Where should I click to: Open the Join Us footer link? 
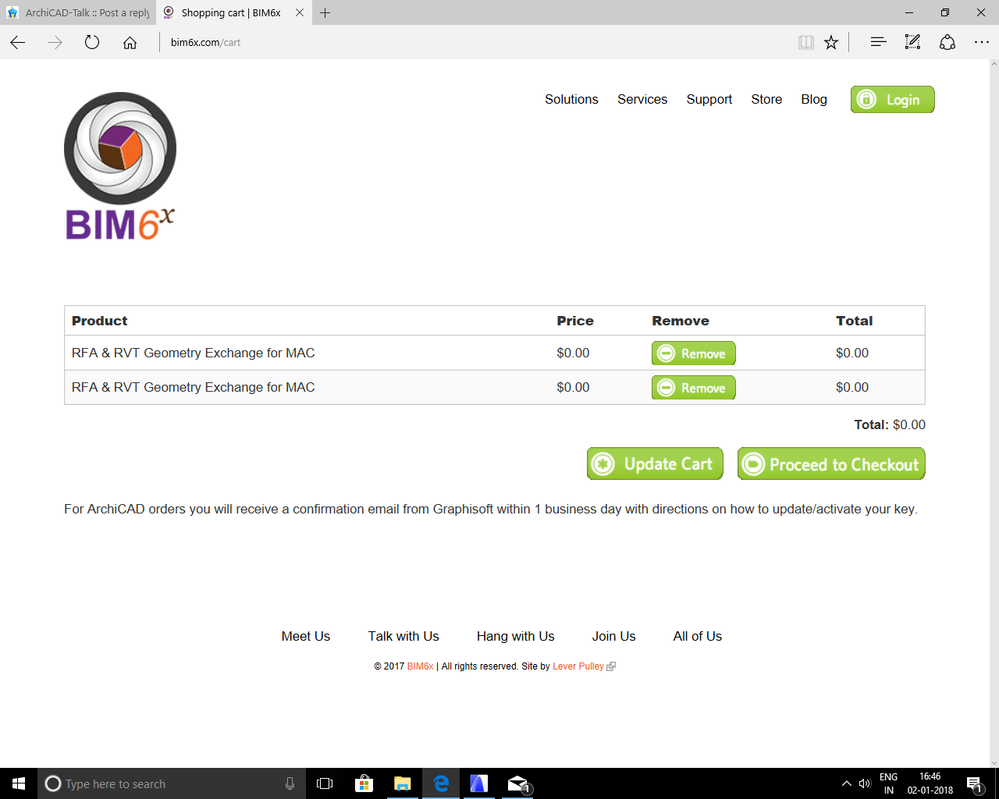click(x=614, y=636)
